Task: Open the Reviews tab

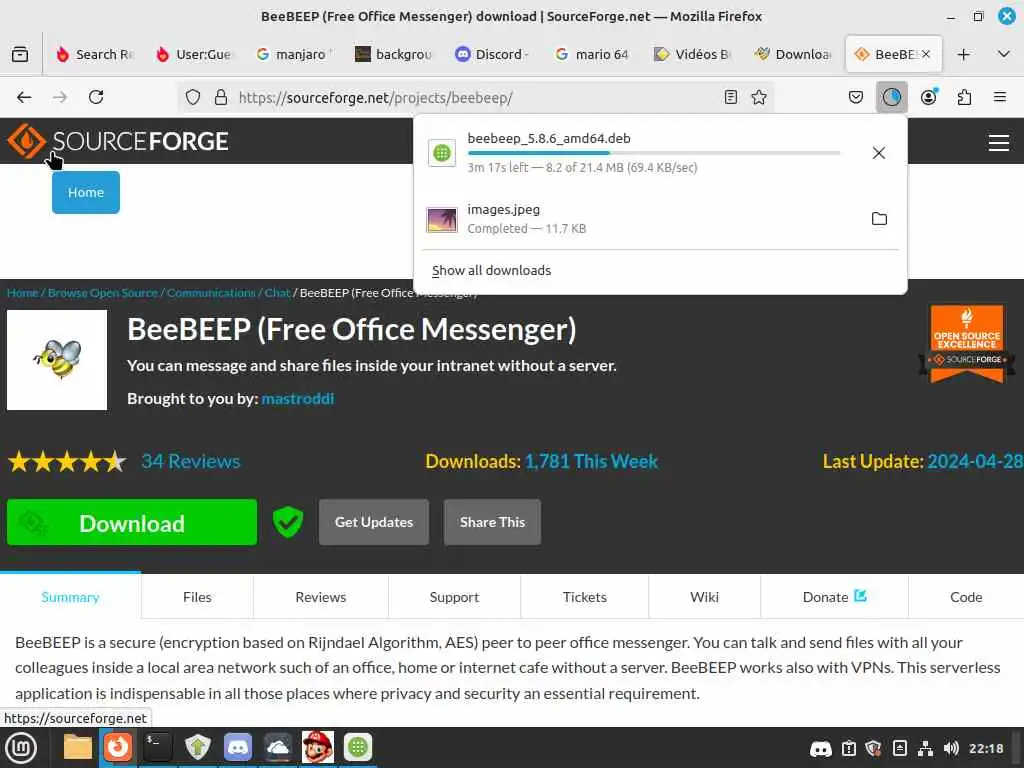Action: coord(321,597)
